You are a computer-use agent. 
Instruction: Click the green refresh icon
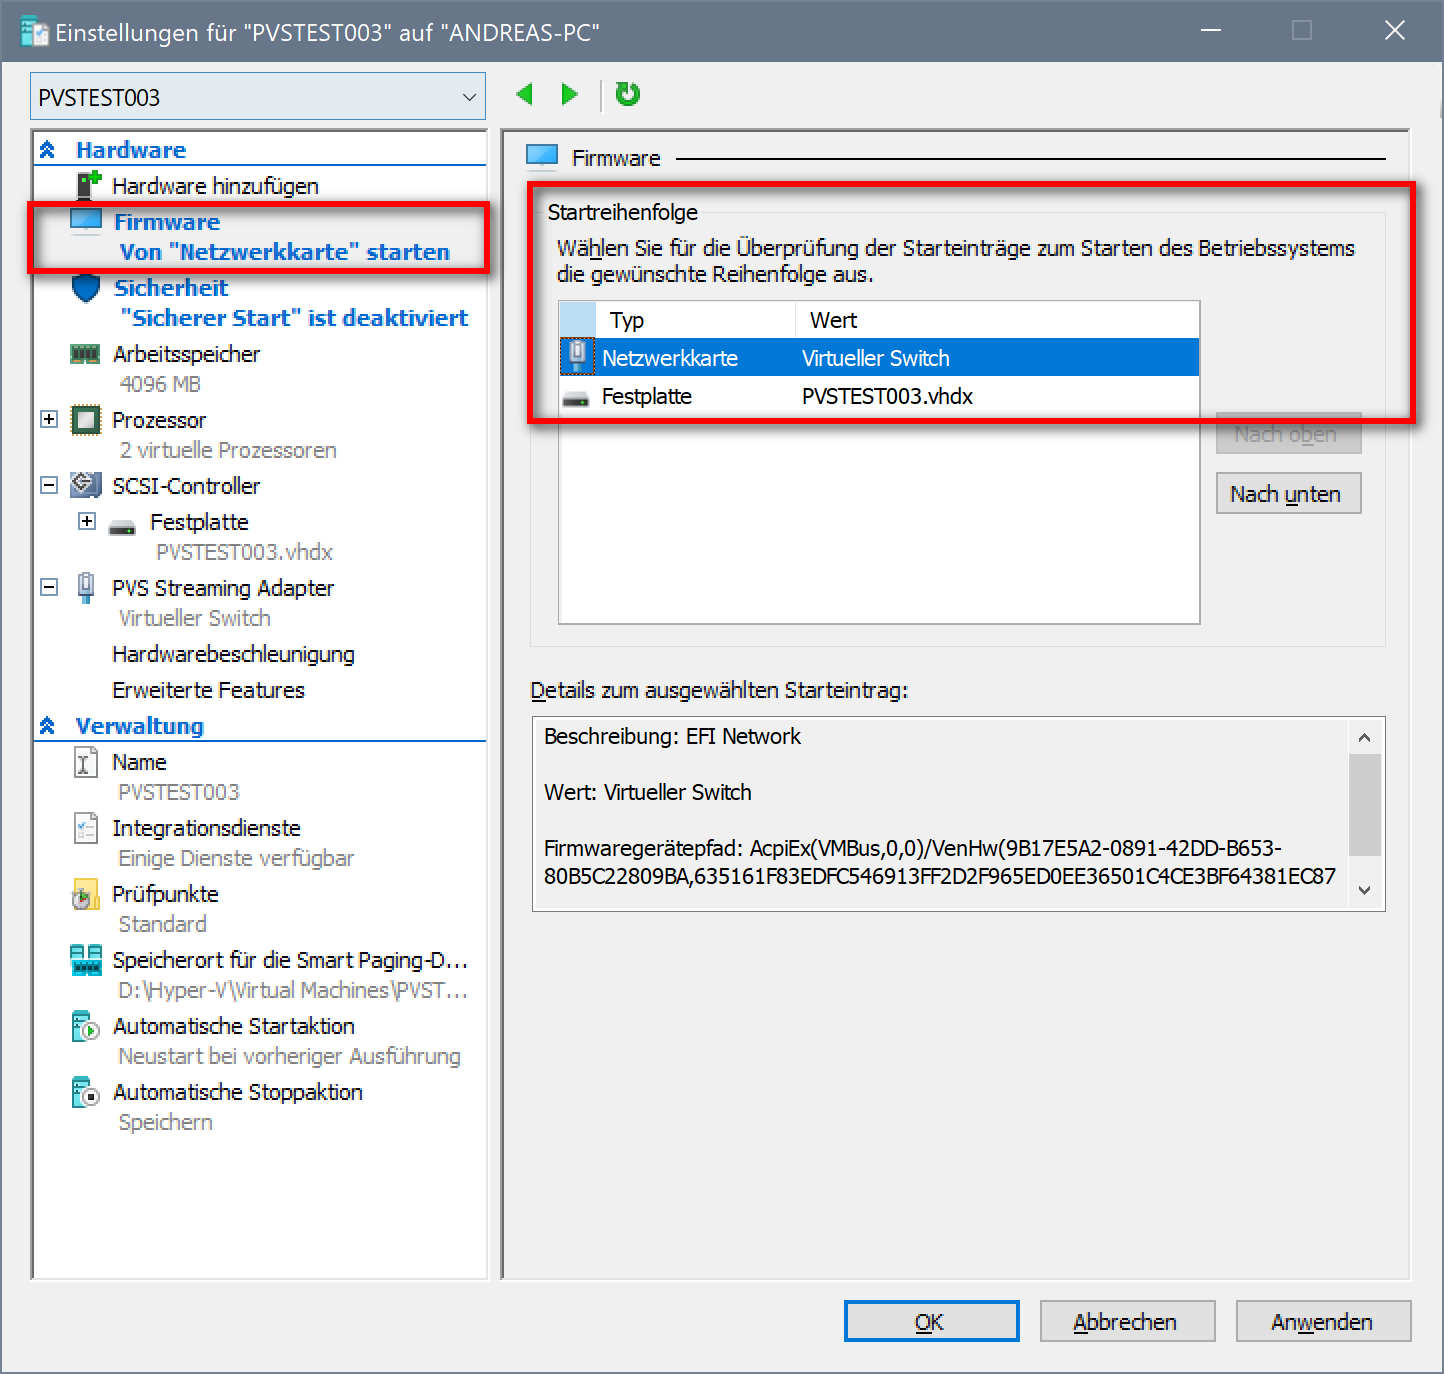(x=627, y=95)
